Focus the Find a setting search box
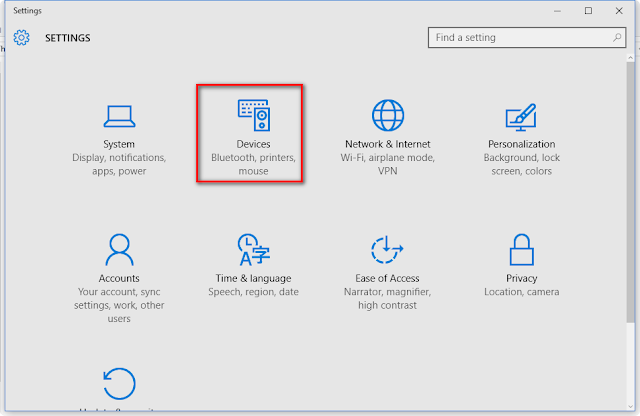This screenshot has width=640, height=416. click(x=527, y=38)
